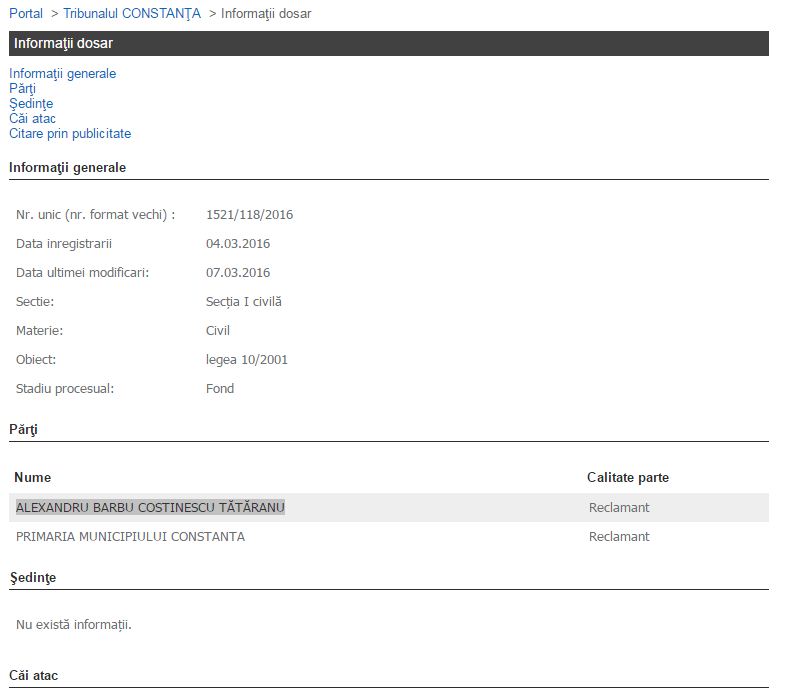This screenshot has height=695, width=788.
Task: Select PRIMARIA MUNICIPIULUI CONSTANTA party row
Action: pyautogui.click(x=130, y=537)
